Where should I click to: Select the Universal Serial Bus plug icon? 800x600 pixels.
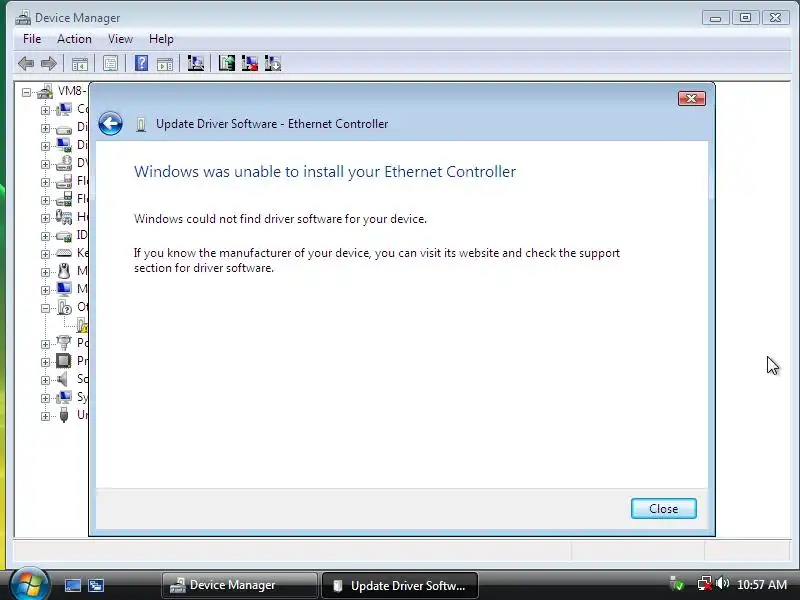tap(64, 415)
